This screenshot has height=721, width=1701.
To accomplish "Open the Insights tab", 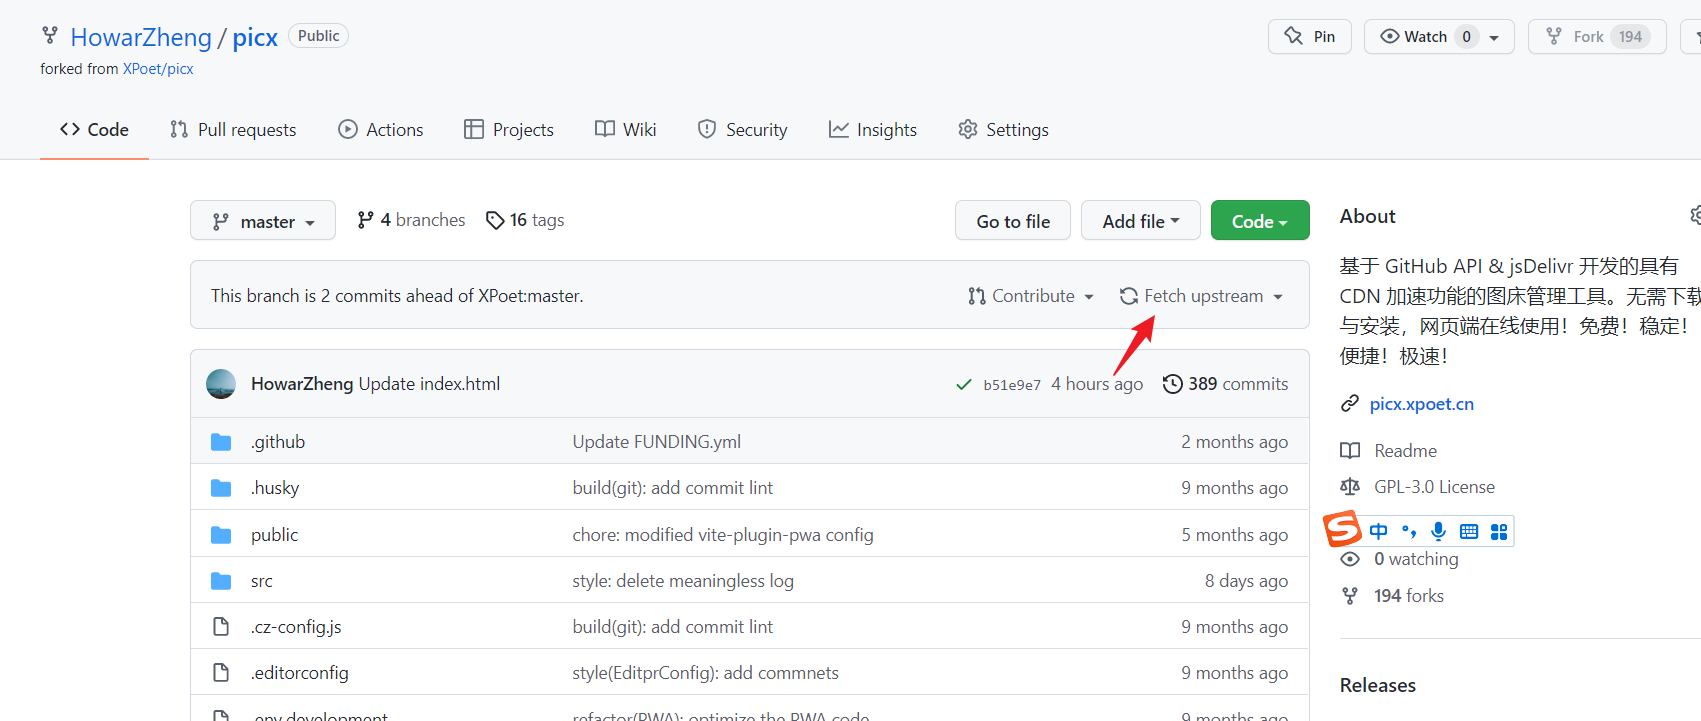I will tap(873, 130).
